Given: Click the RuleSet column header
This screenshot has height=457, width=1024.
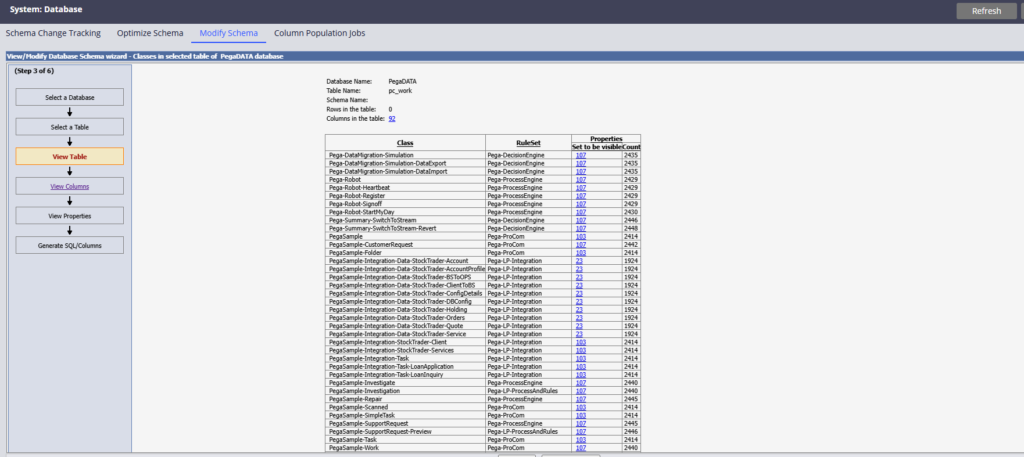Looking at the screenshot, I should tap(528, 142).
